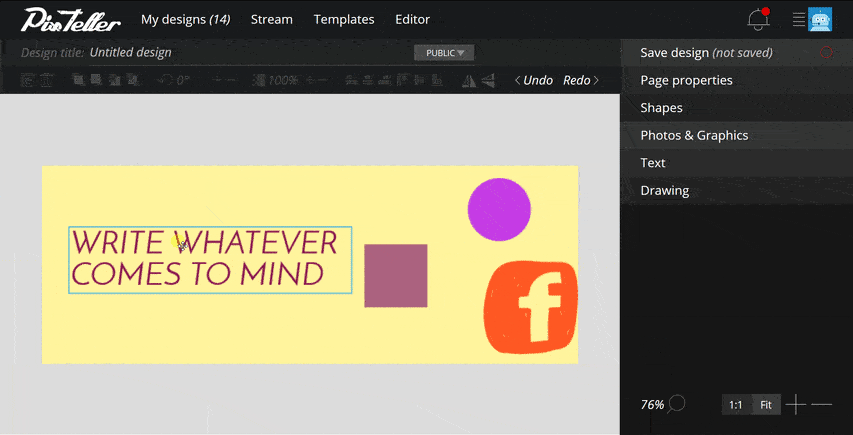The width and height of the screenshot is (853, 435).
Task: Click the PixTeller logo
Action: pyautogui.click(x=71, y=20)
